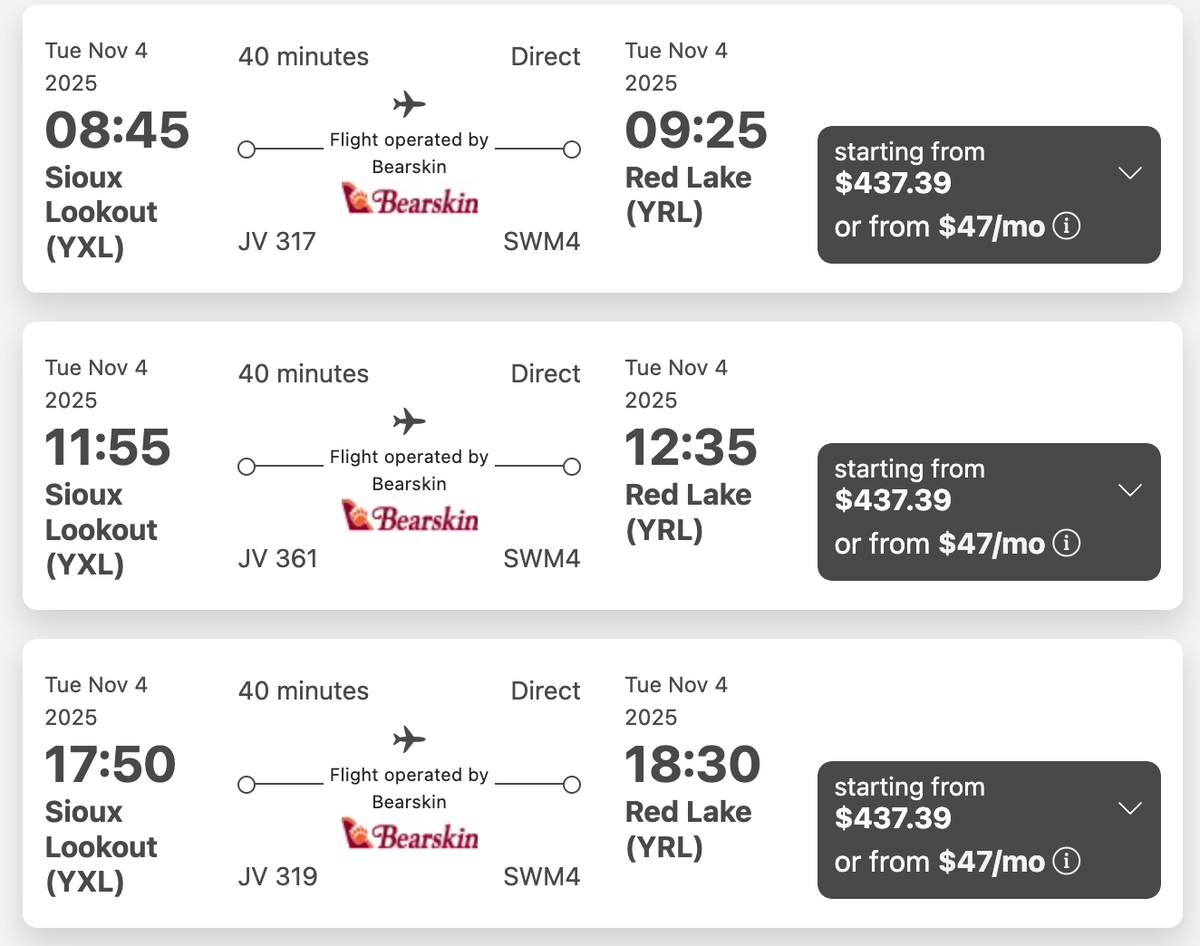The width and height of the screenshot is (1200, 946).
Task: Click the airplane icon on the 08:45 flight
Action: [409, 104]
